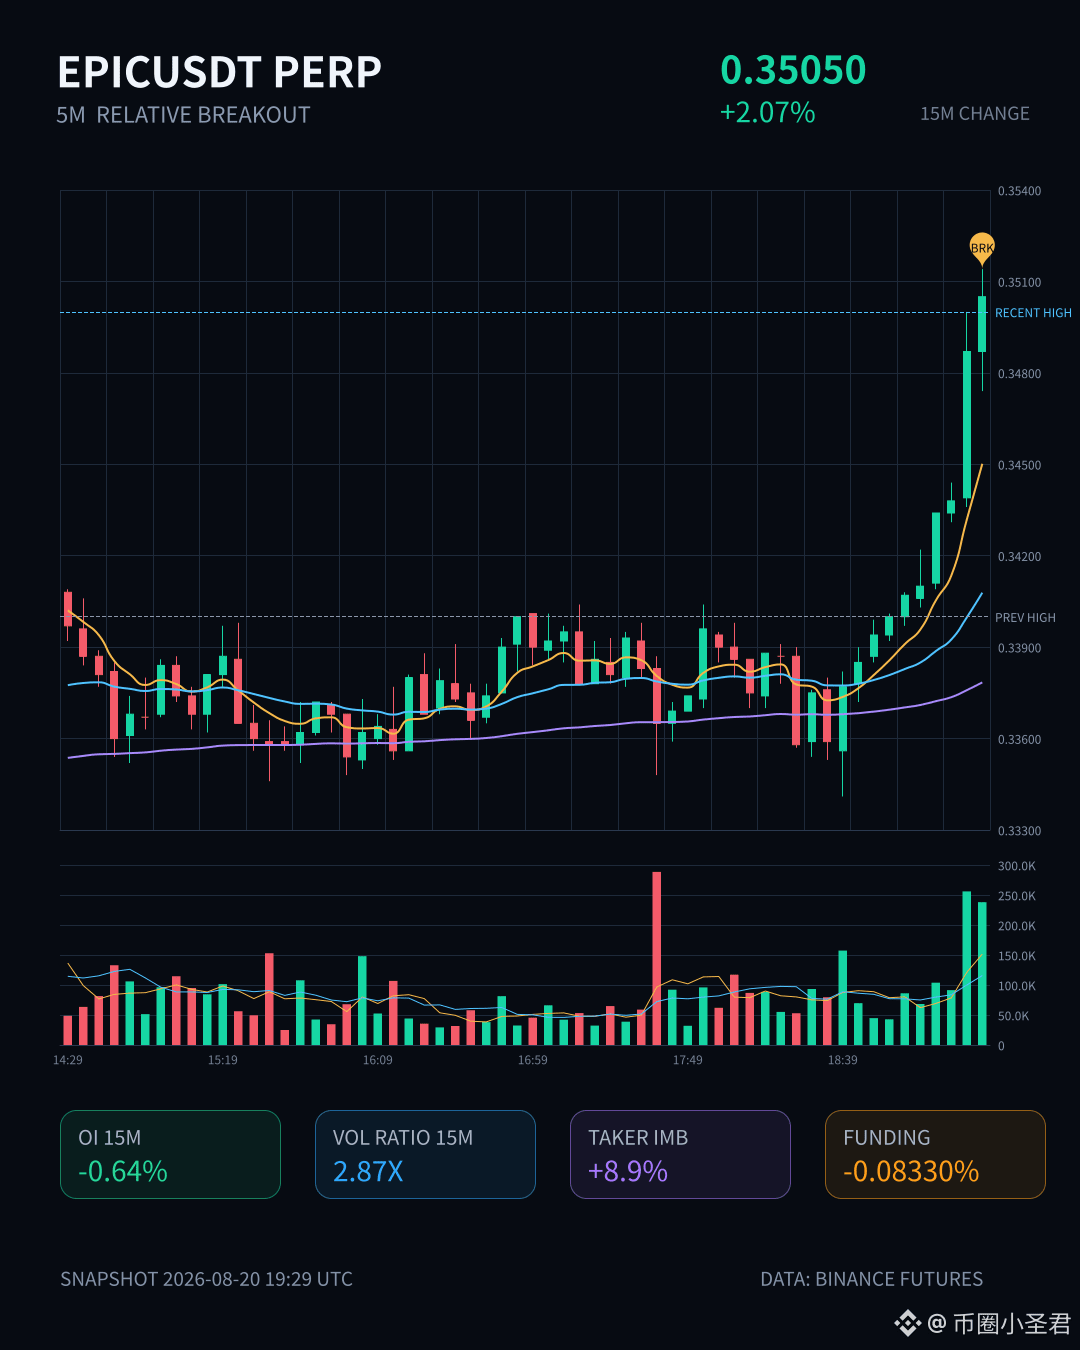Click price axis label 0.34200
The height and width of the screenshot is (1350, 1080).
1019,557
